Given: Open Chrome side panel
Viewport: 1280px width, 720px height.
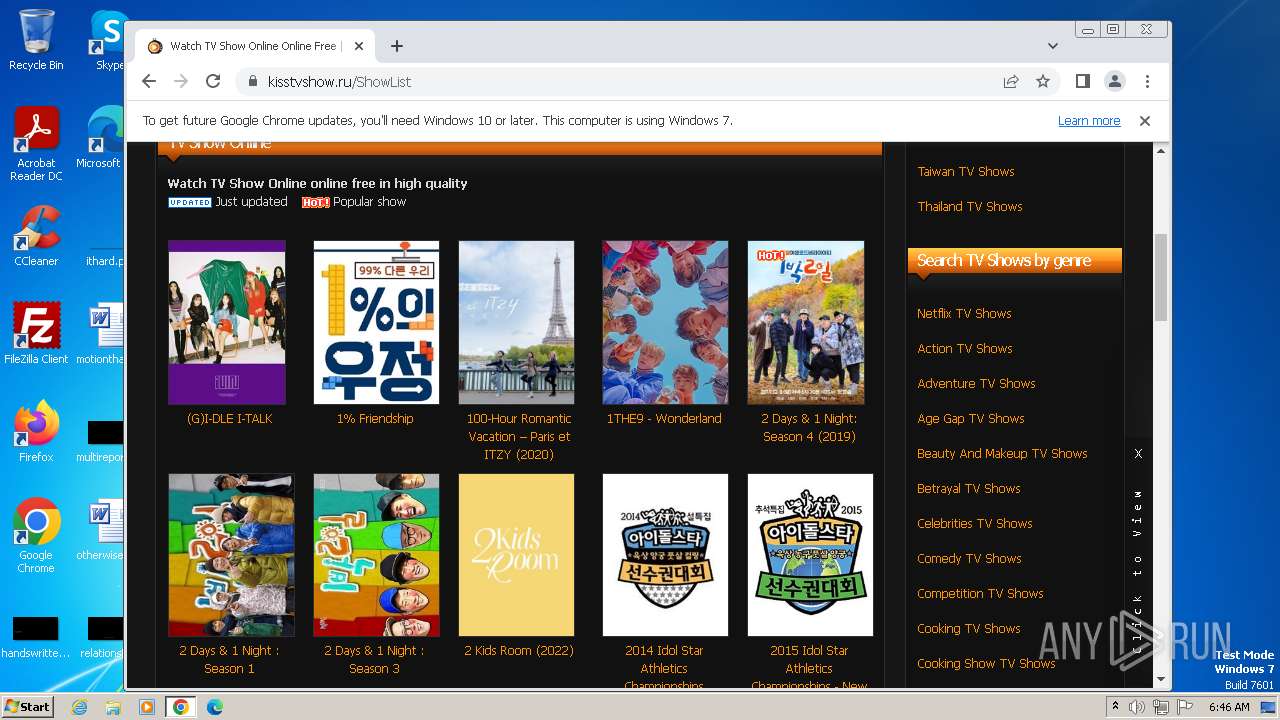Looking at the screenshot, I should (1082, 81).
